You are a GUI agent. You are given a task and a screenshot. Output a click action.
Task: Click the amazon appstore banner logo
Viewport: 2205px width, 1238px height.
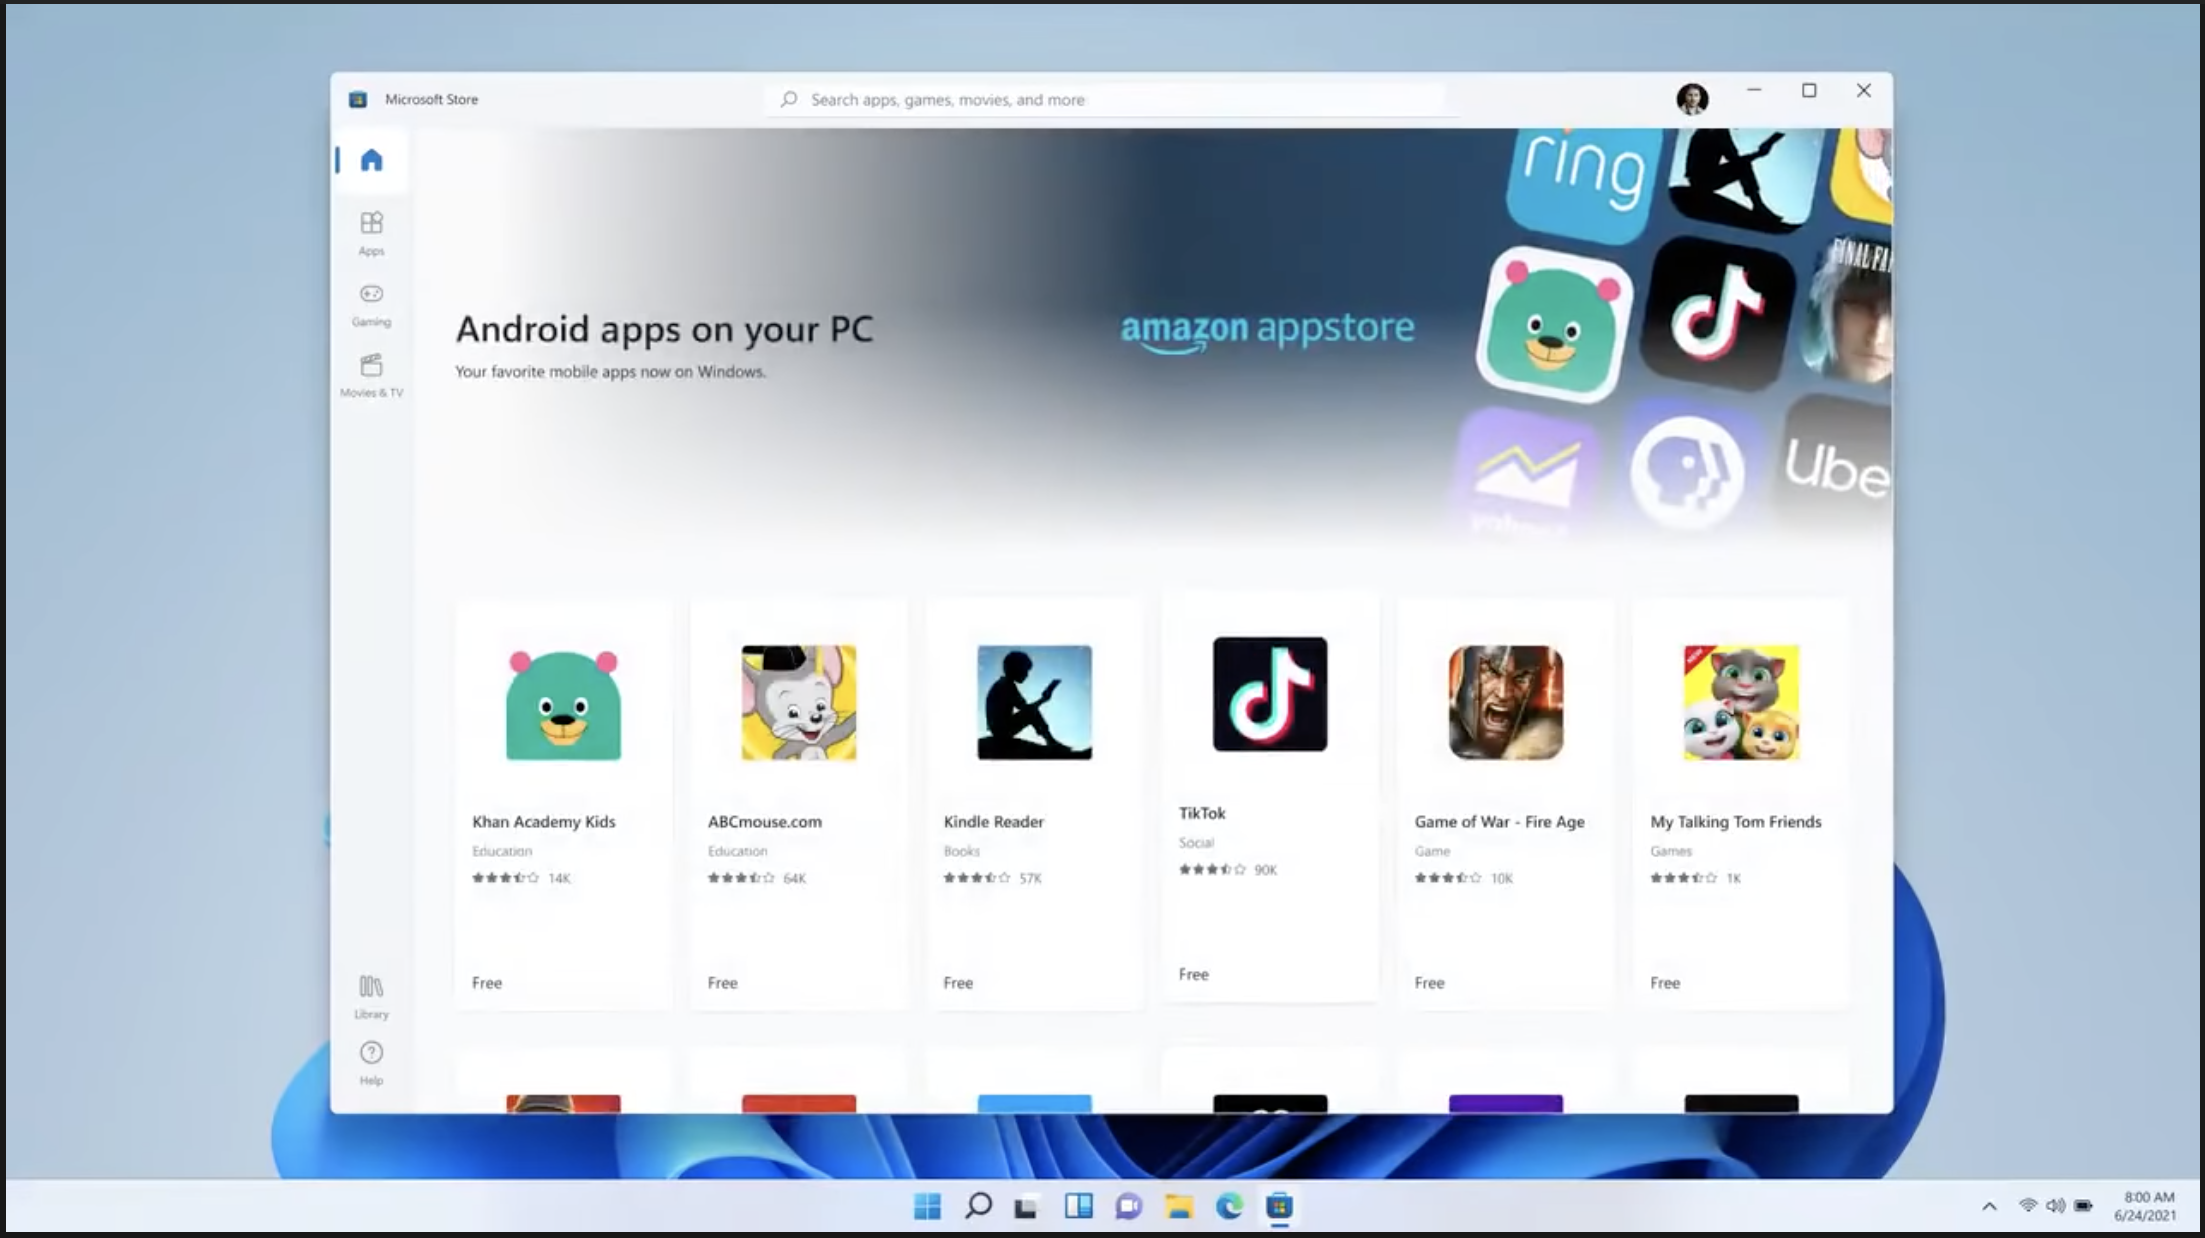point(1267,329)
